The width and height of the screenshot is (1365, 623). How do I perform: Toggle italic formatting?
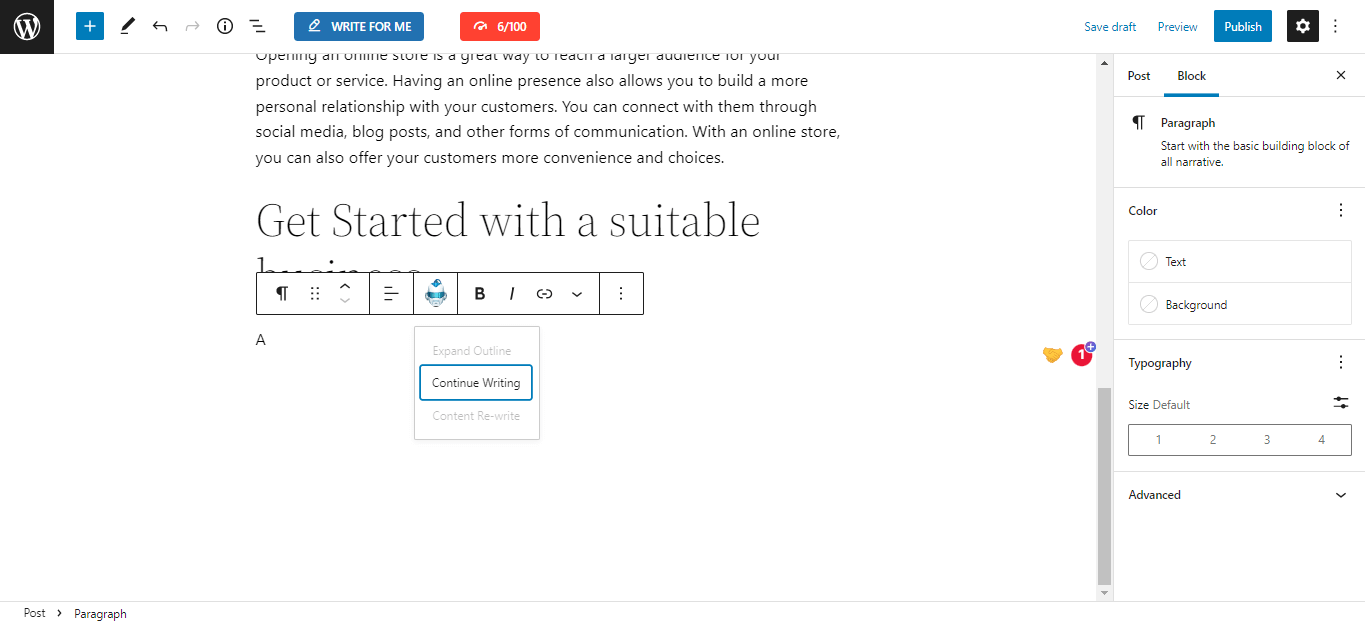pos(512,293)
